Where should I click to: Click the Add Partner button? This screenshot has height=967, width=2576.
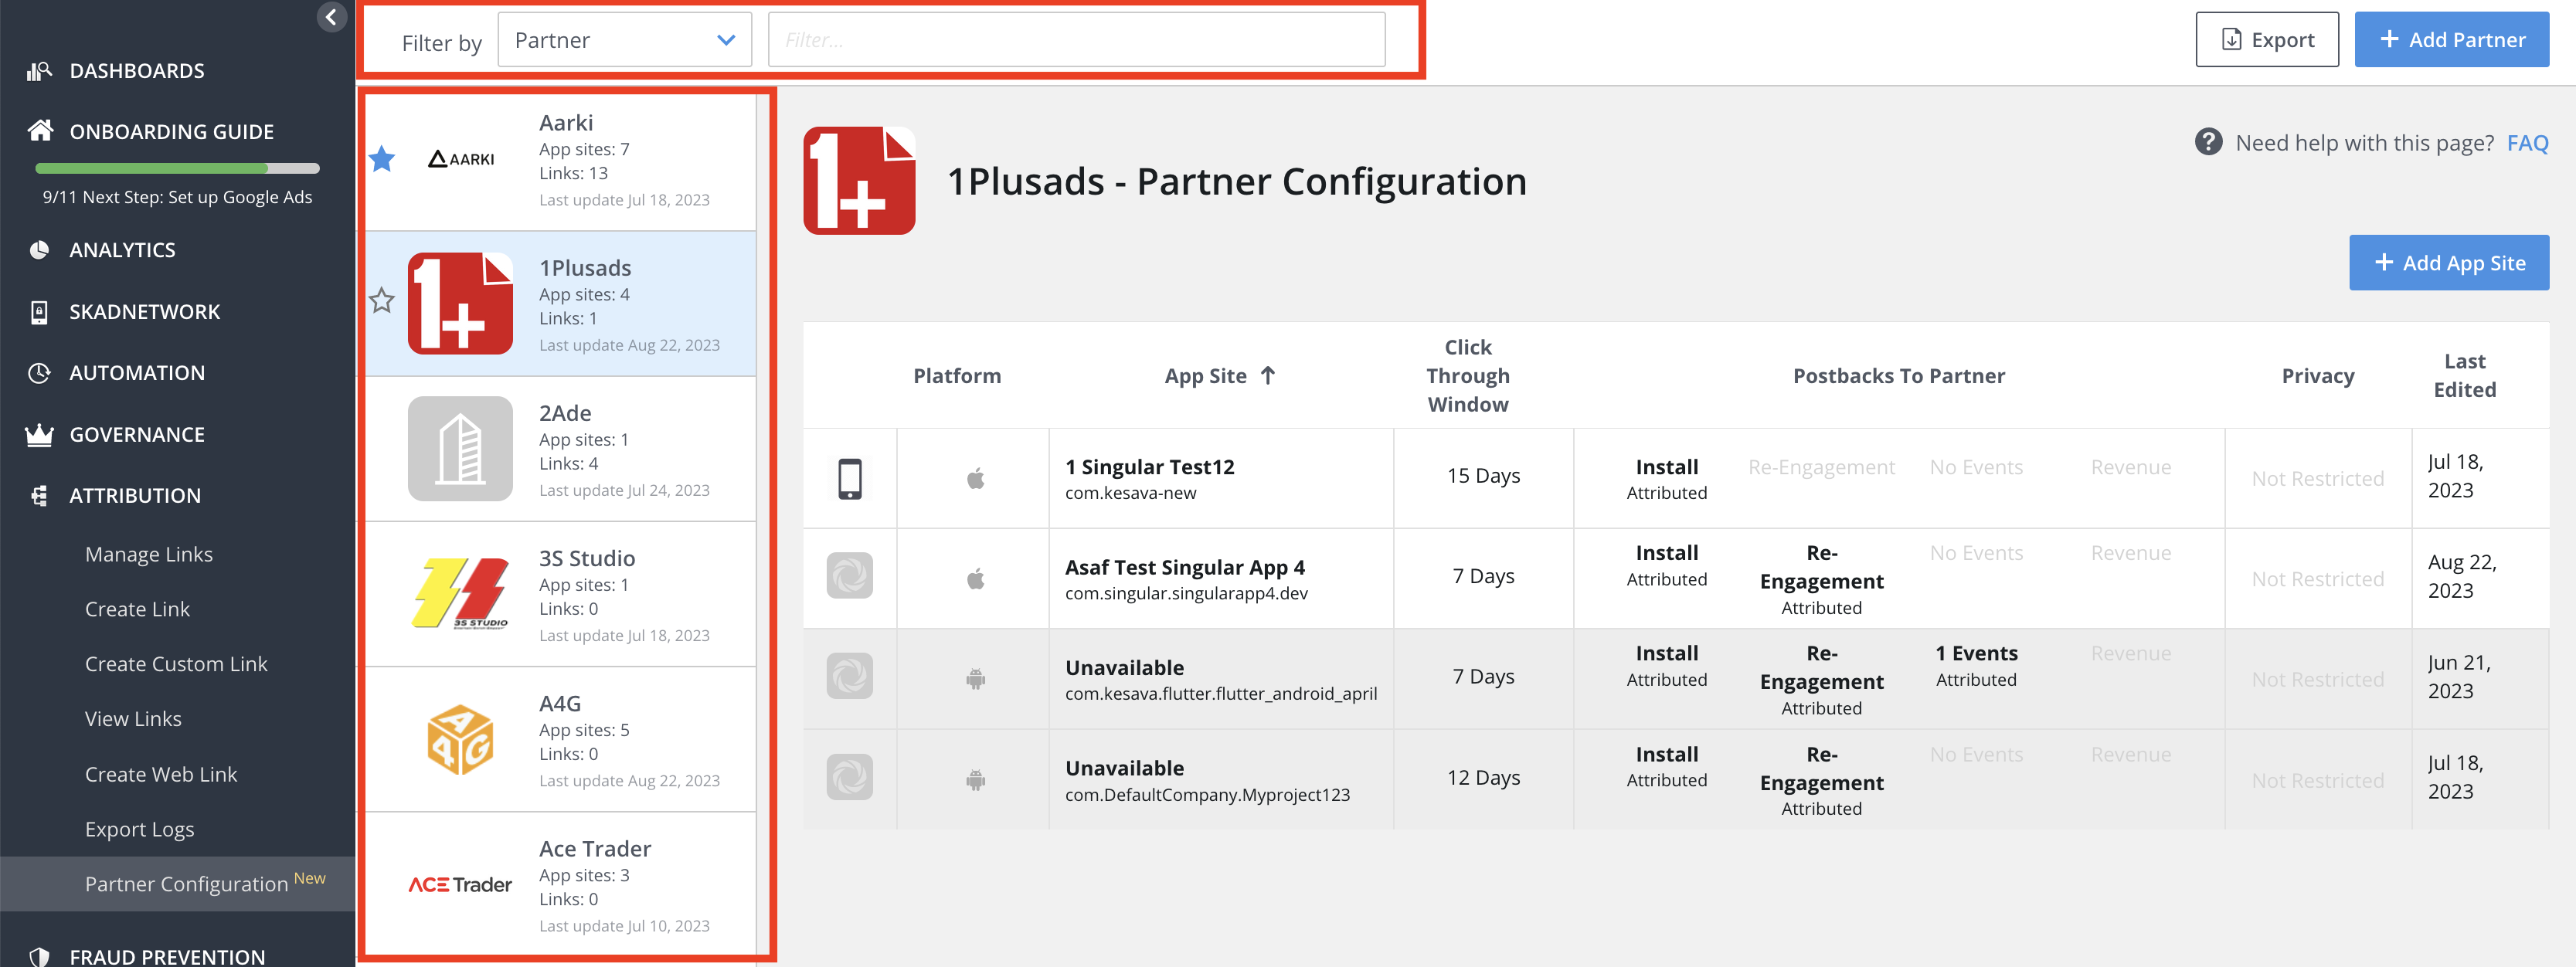[x=2451, y=40]
